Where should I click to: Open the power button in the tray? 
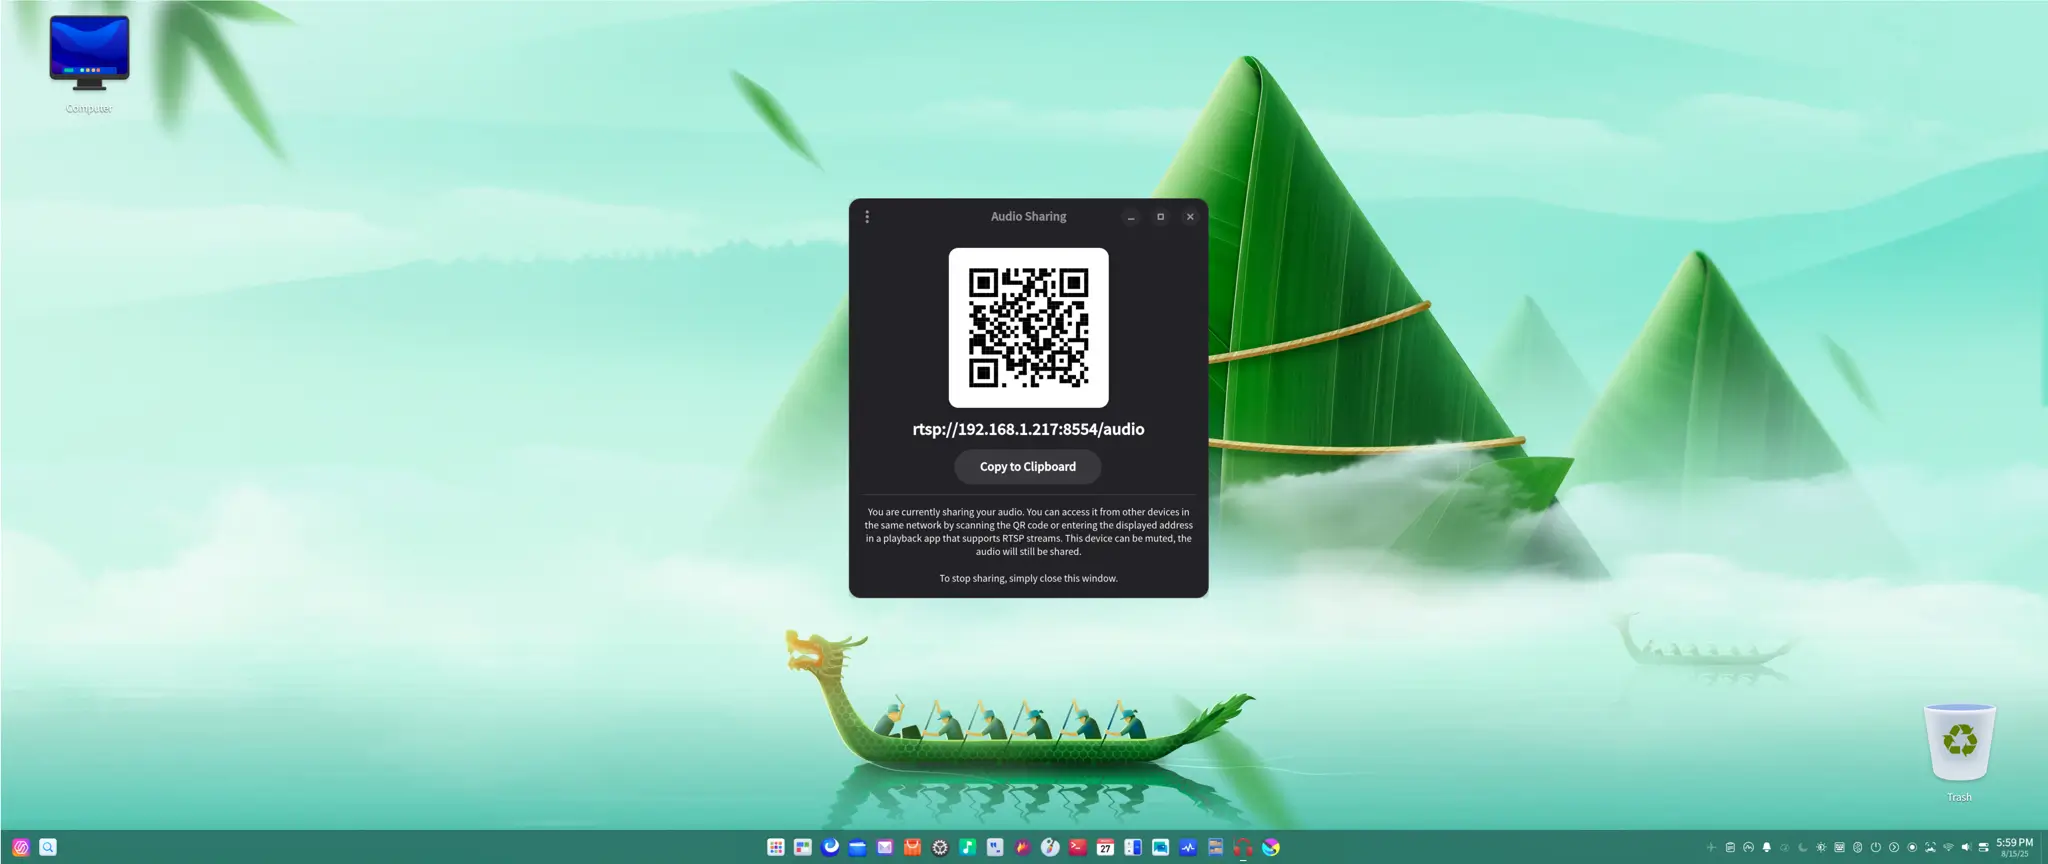(x=1875, y=848)
